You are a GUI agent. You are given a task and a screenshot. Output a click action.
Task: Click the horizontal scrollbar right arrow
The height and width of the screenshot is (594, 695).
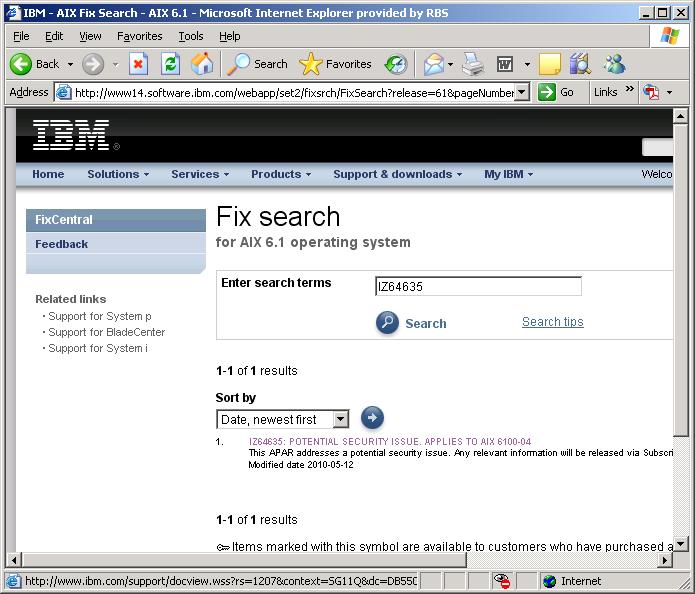click(664, 560)
